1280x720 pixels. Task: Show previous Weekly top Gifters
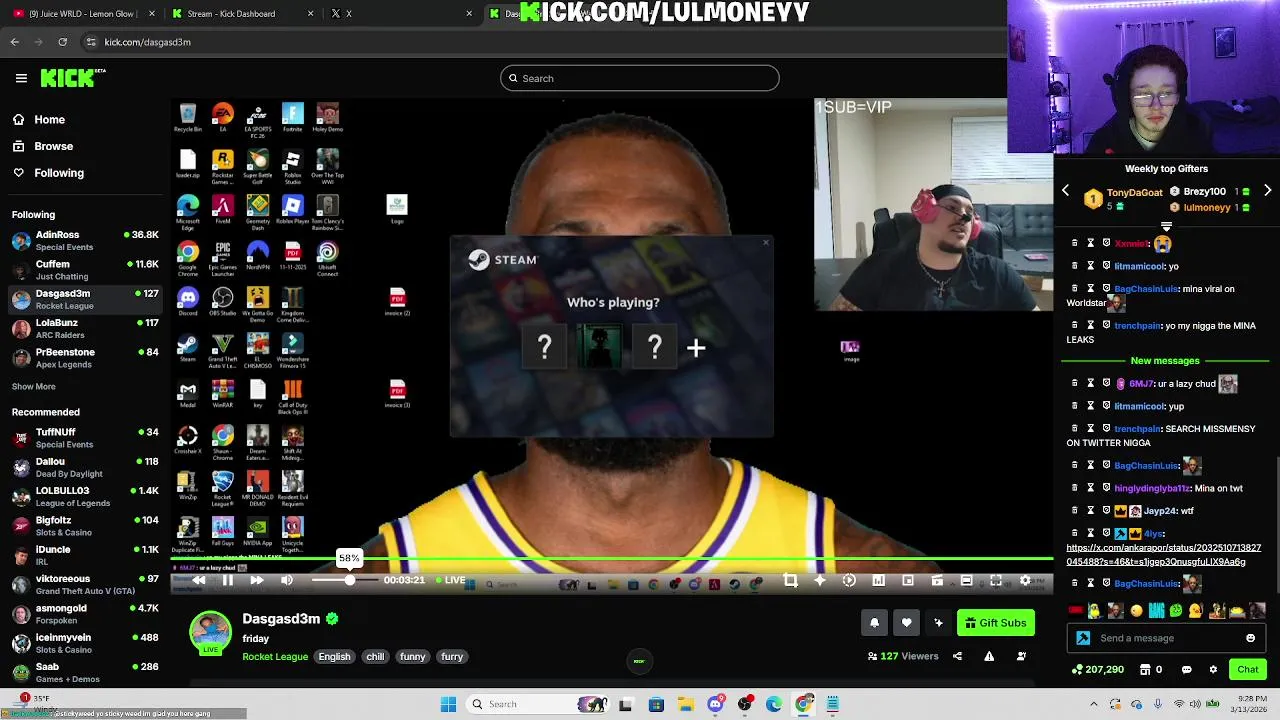click(x=1066, y=190)
